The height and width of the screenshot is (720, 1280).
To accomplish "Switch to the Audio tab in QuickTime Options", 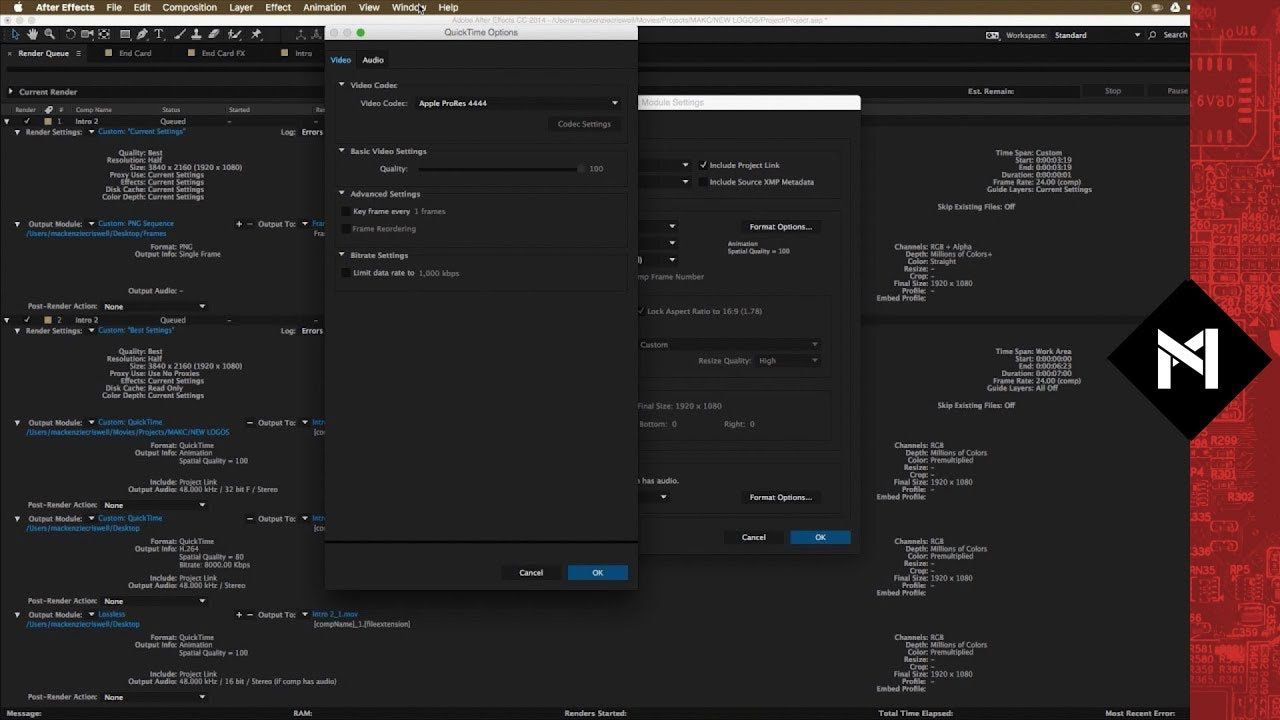I will tap(372, 60).
